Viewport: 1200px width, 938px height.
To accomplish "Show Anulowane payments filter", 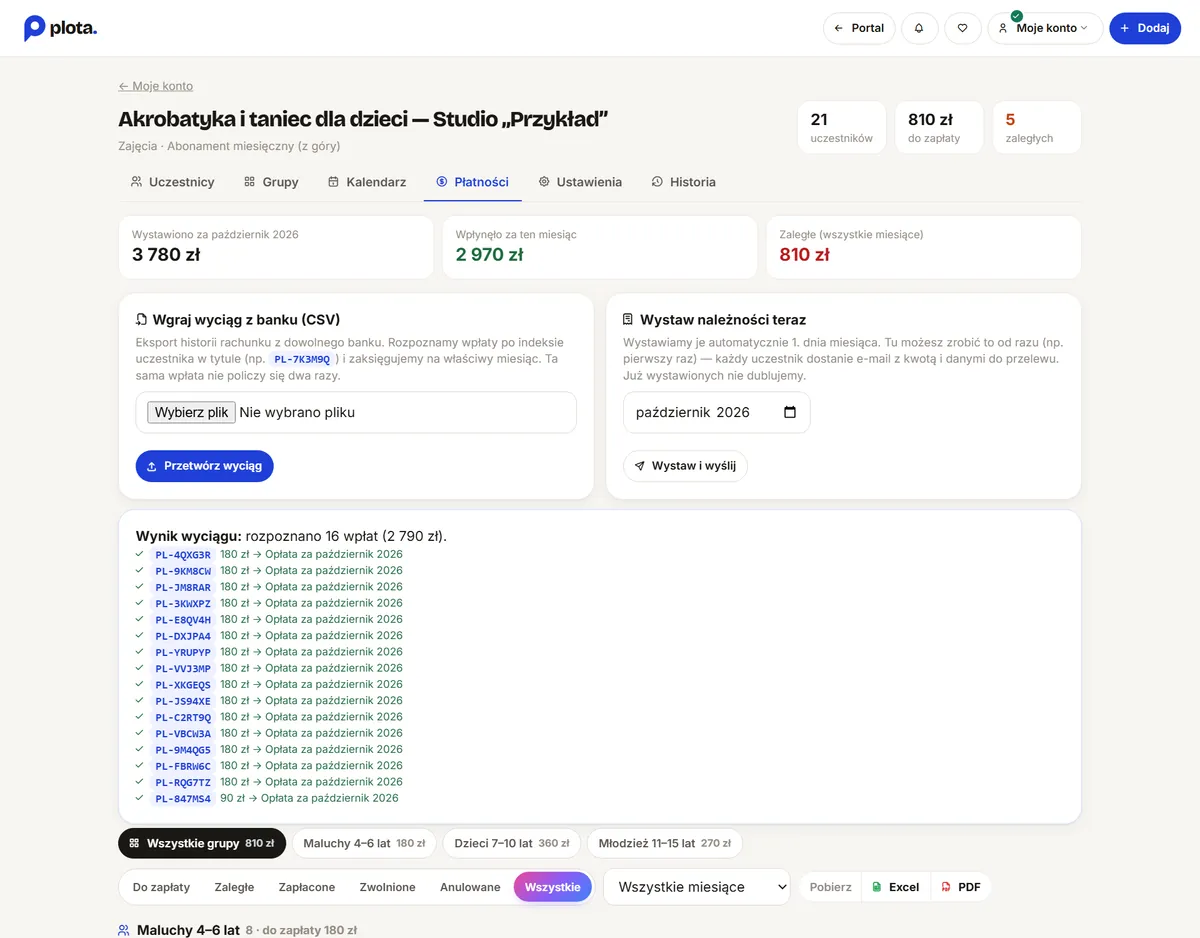I will pos(470,887).
